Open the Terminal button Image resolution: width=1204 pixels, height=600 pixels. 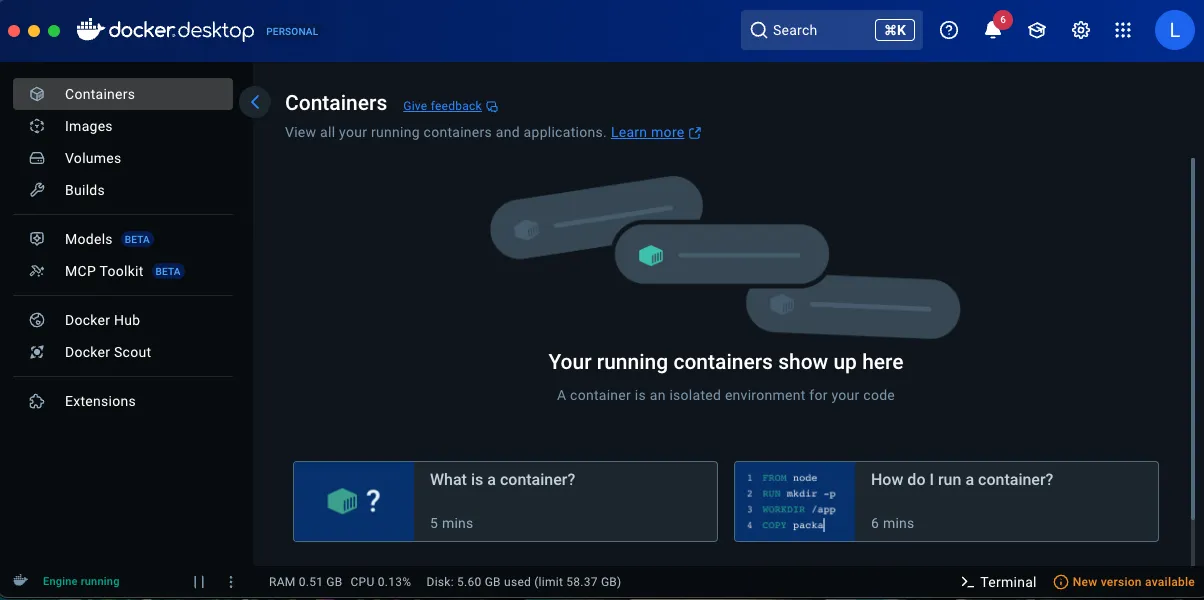[998, 582]
